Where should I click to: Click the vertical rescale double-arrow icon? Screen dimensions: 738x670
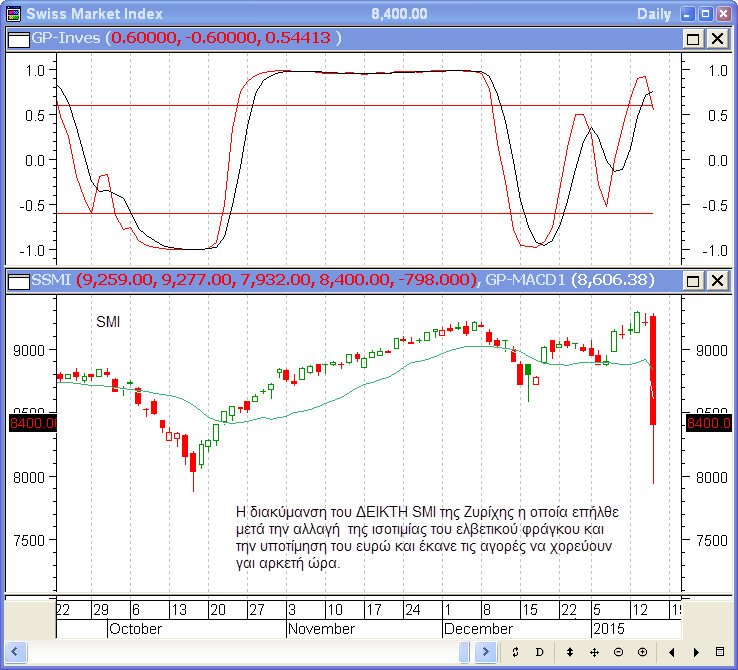click(570, 652)
